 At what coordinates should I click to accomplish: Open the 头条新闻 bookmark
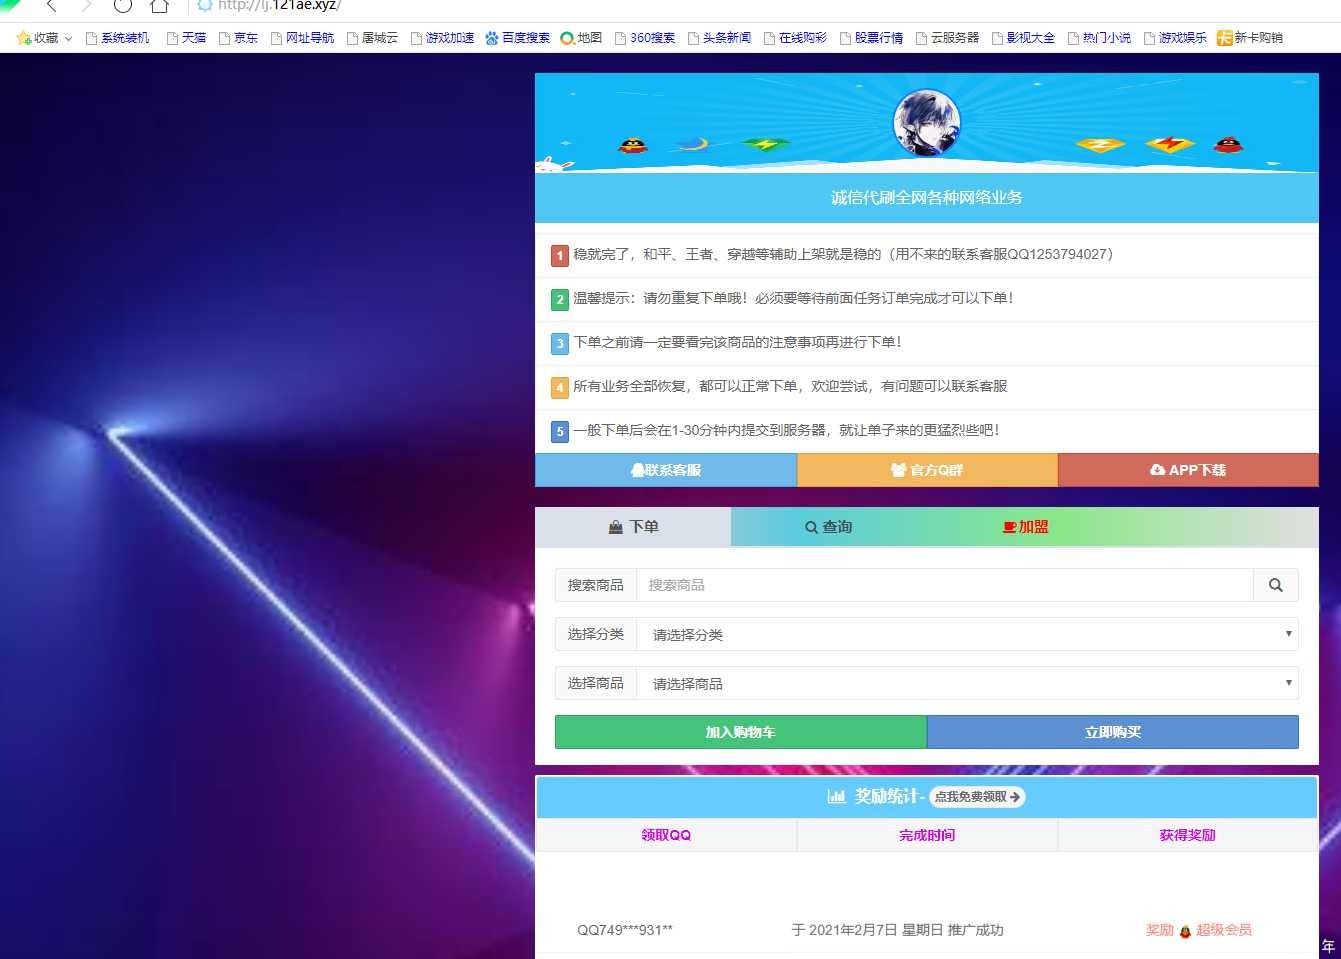pyautogui.click(x=719, y=38)
